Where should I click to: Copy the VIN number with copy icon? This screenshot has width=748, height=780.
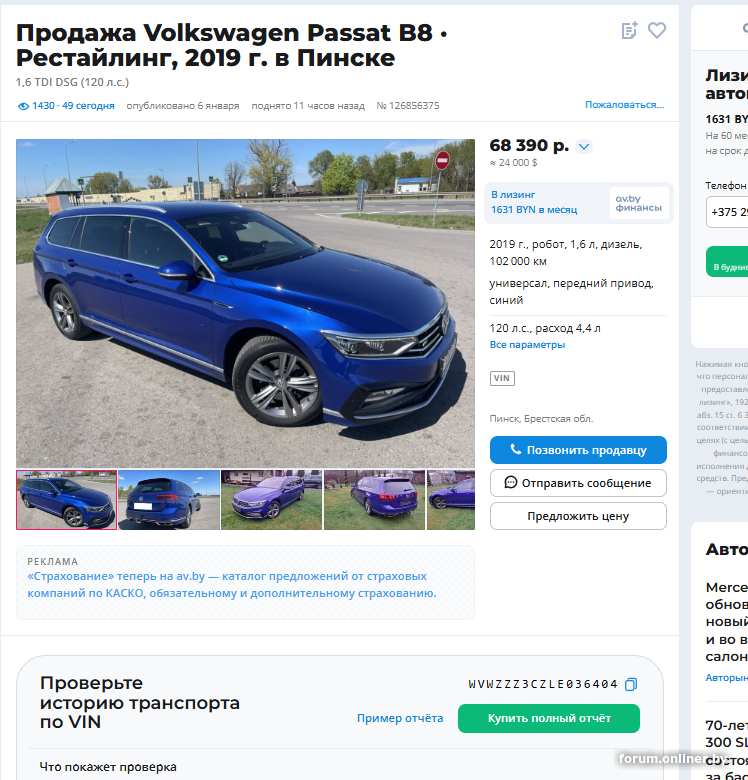click(631, 684)
